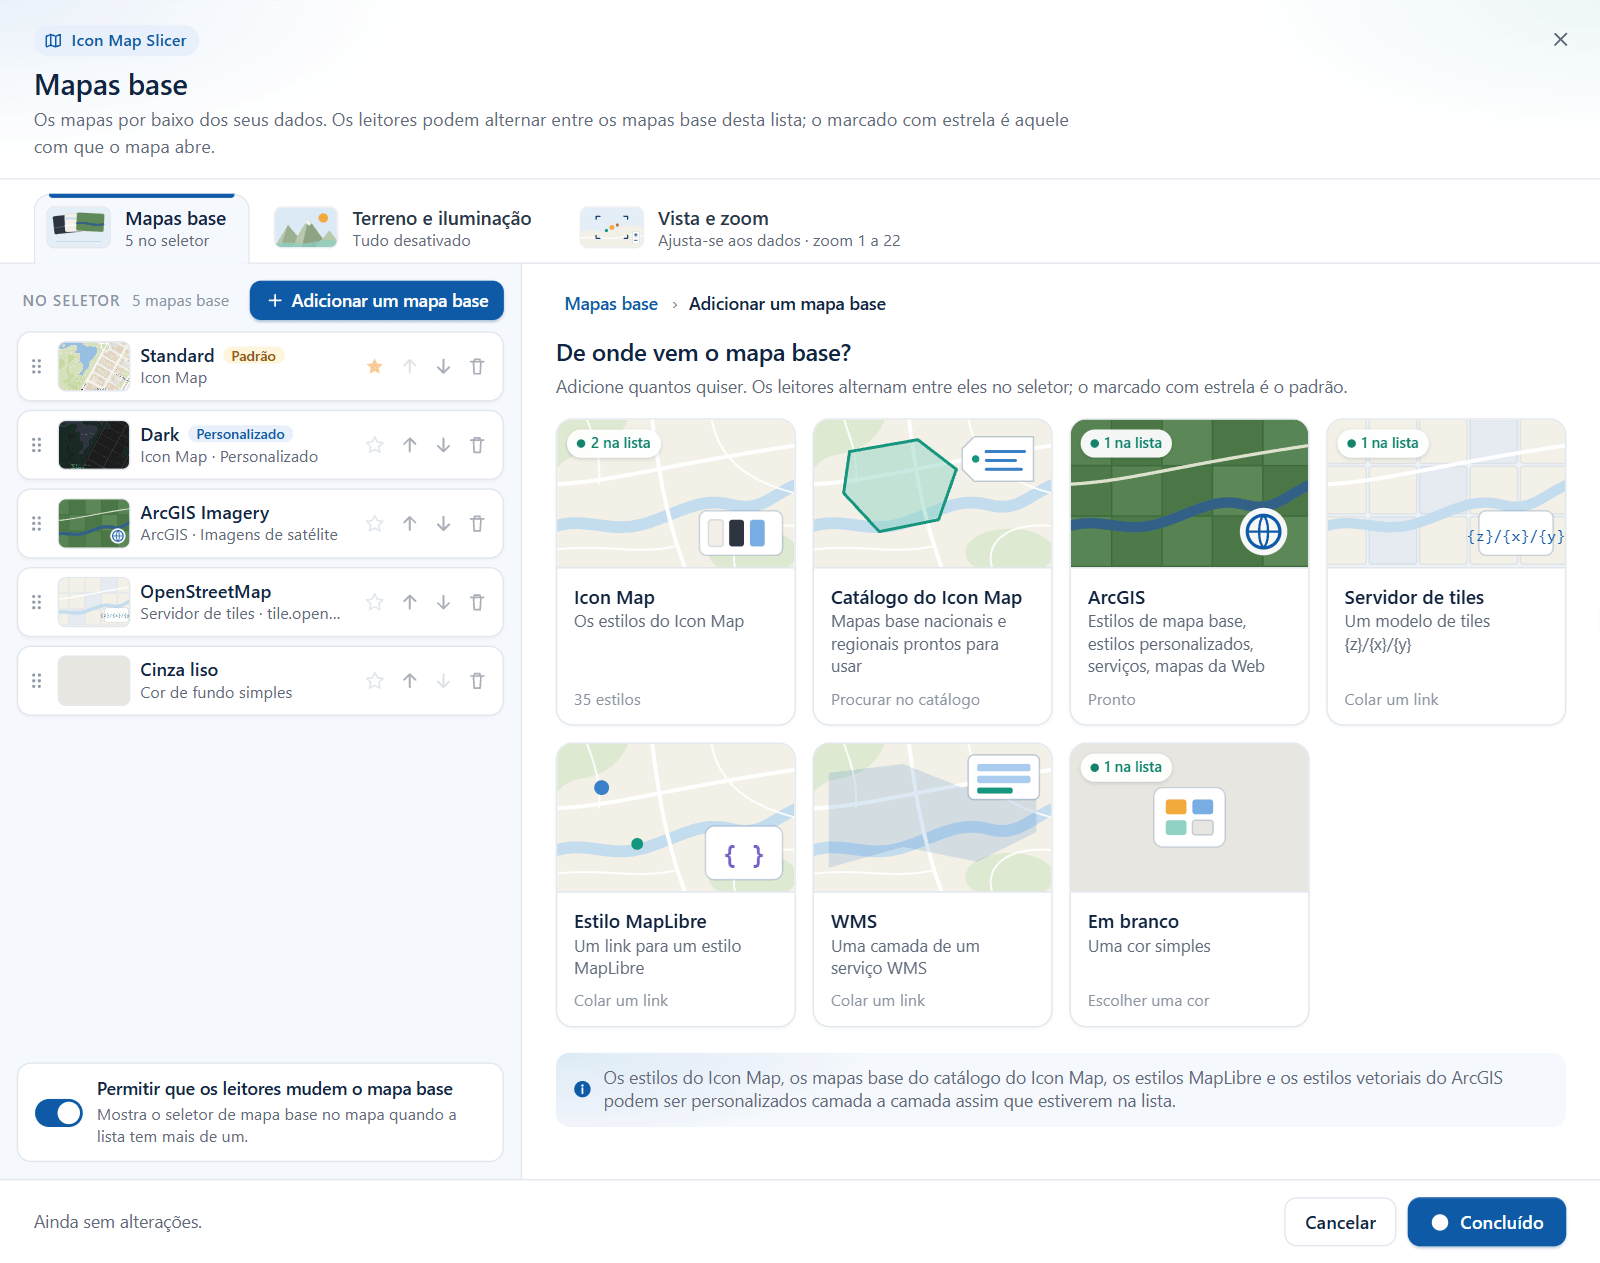The image size is (1600, 1263).
Task: Choose the Icon Map source card
Action: [676, 572]
